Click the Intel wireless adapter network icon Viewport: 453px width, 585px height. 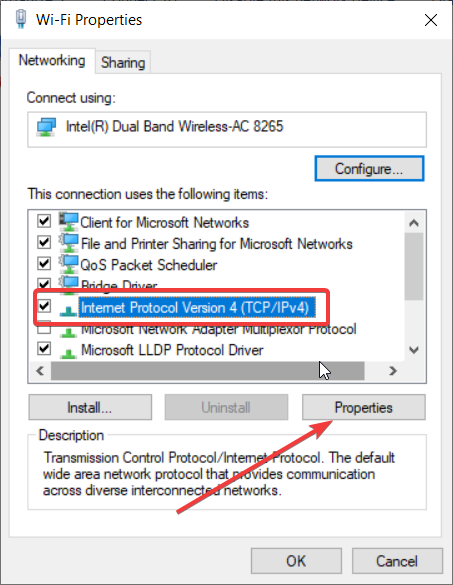(x=46, y=127)
